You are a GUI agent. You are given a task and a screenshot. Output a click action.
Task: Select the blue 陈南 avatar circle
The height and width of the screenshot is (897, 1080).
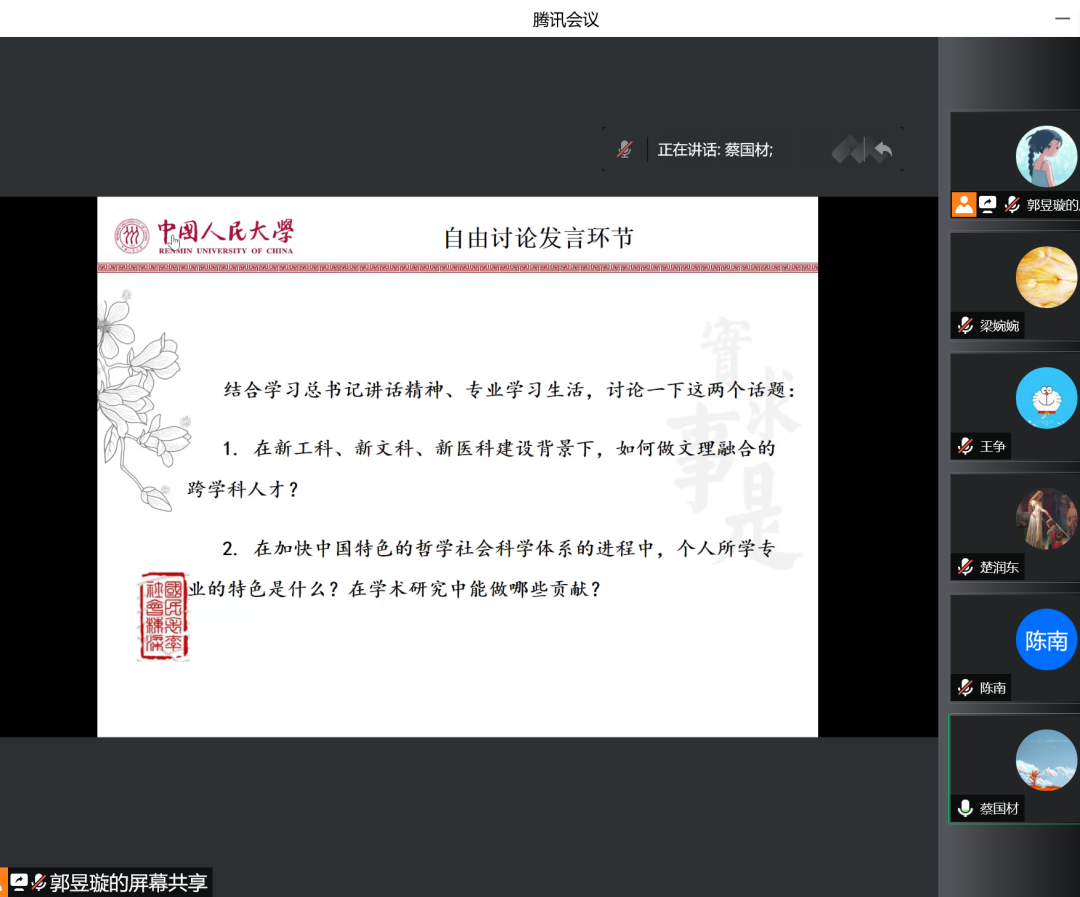(1046, 640)
